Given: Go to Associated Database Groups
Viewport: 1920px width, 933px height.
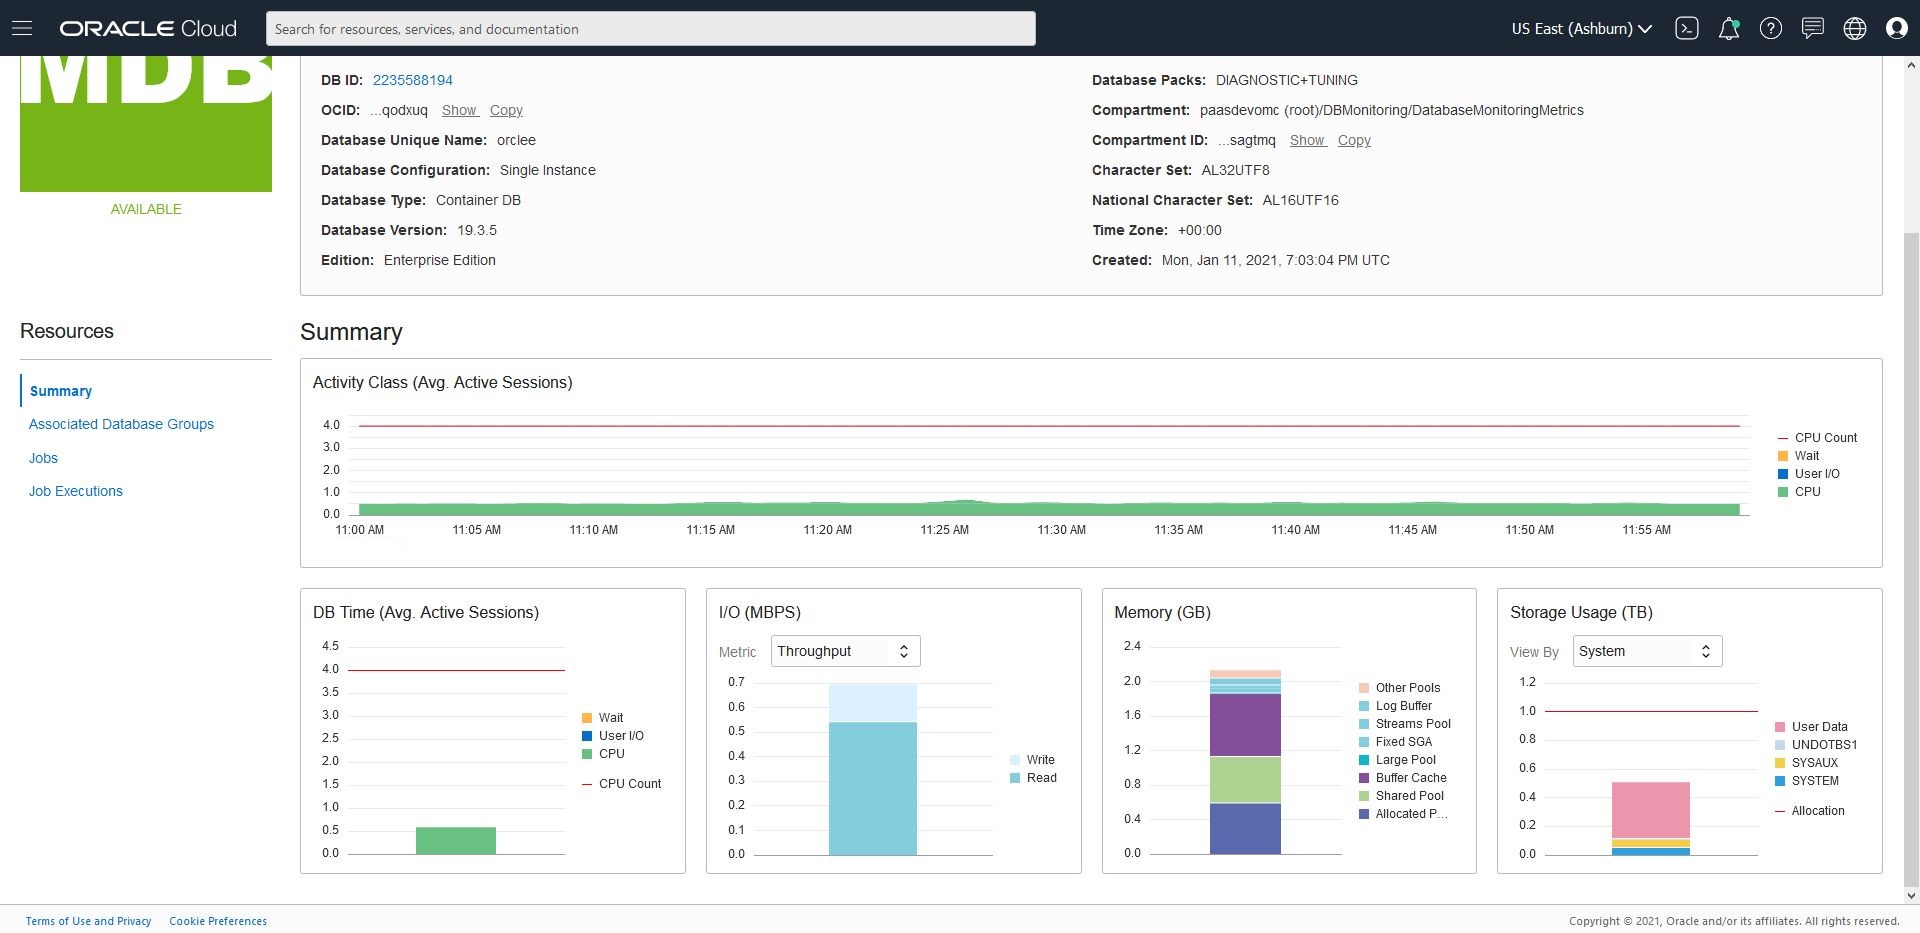Looking at the screenshot, I should coord(121,424).
